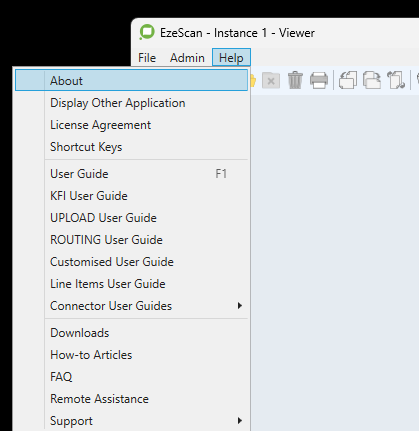Expand the Connector User Guides submenu arrow

click(239, 306)
